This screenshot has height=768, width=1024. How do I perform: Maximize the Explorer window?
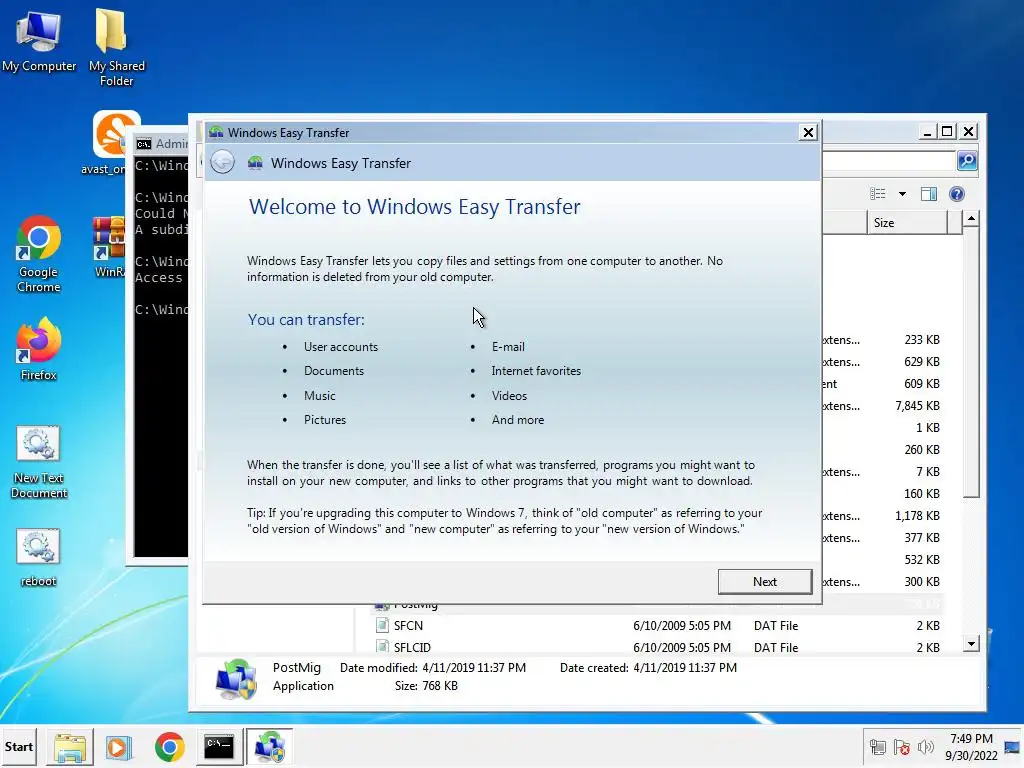tap(947, 132)
